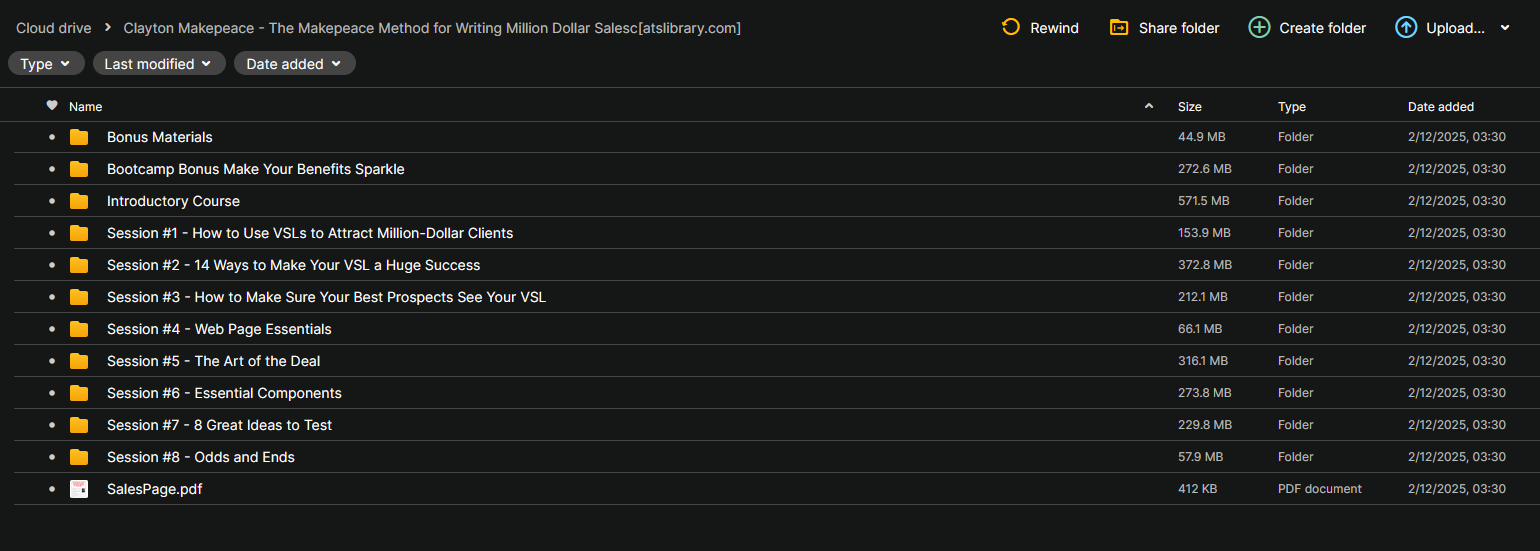Expand the Upload options chevron
The height and width of the screenshot is (551, 1540).
click(1505, 28)
